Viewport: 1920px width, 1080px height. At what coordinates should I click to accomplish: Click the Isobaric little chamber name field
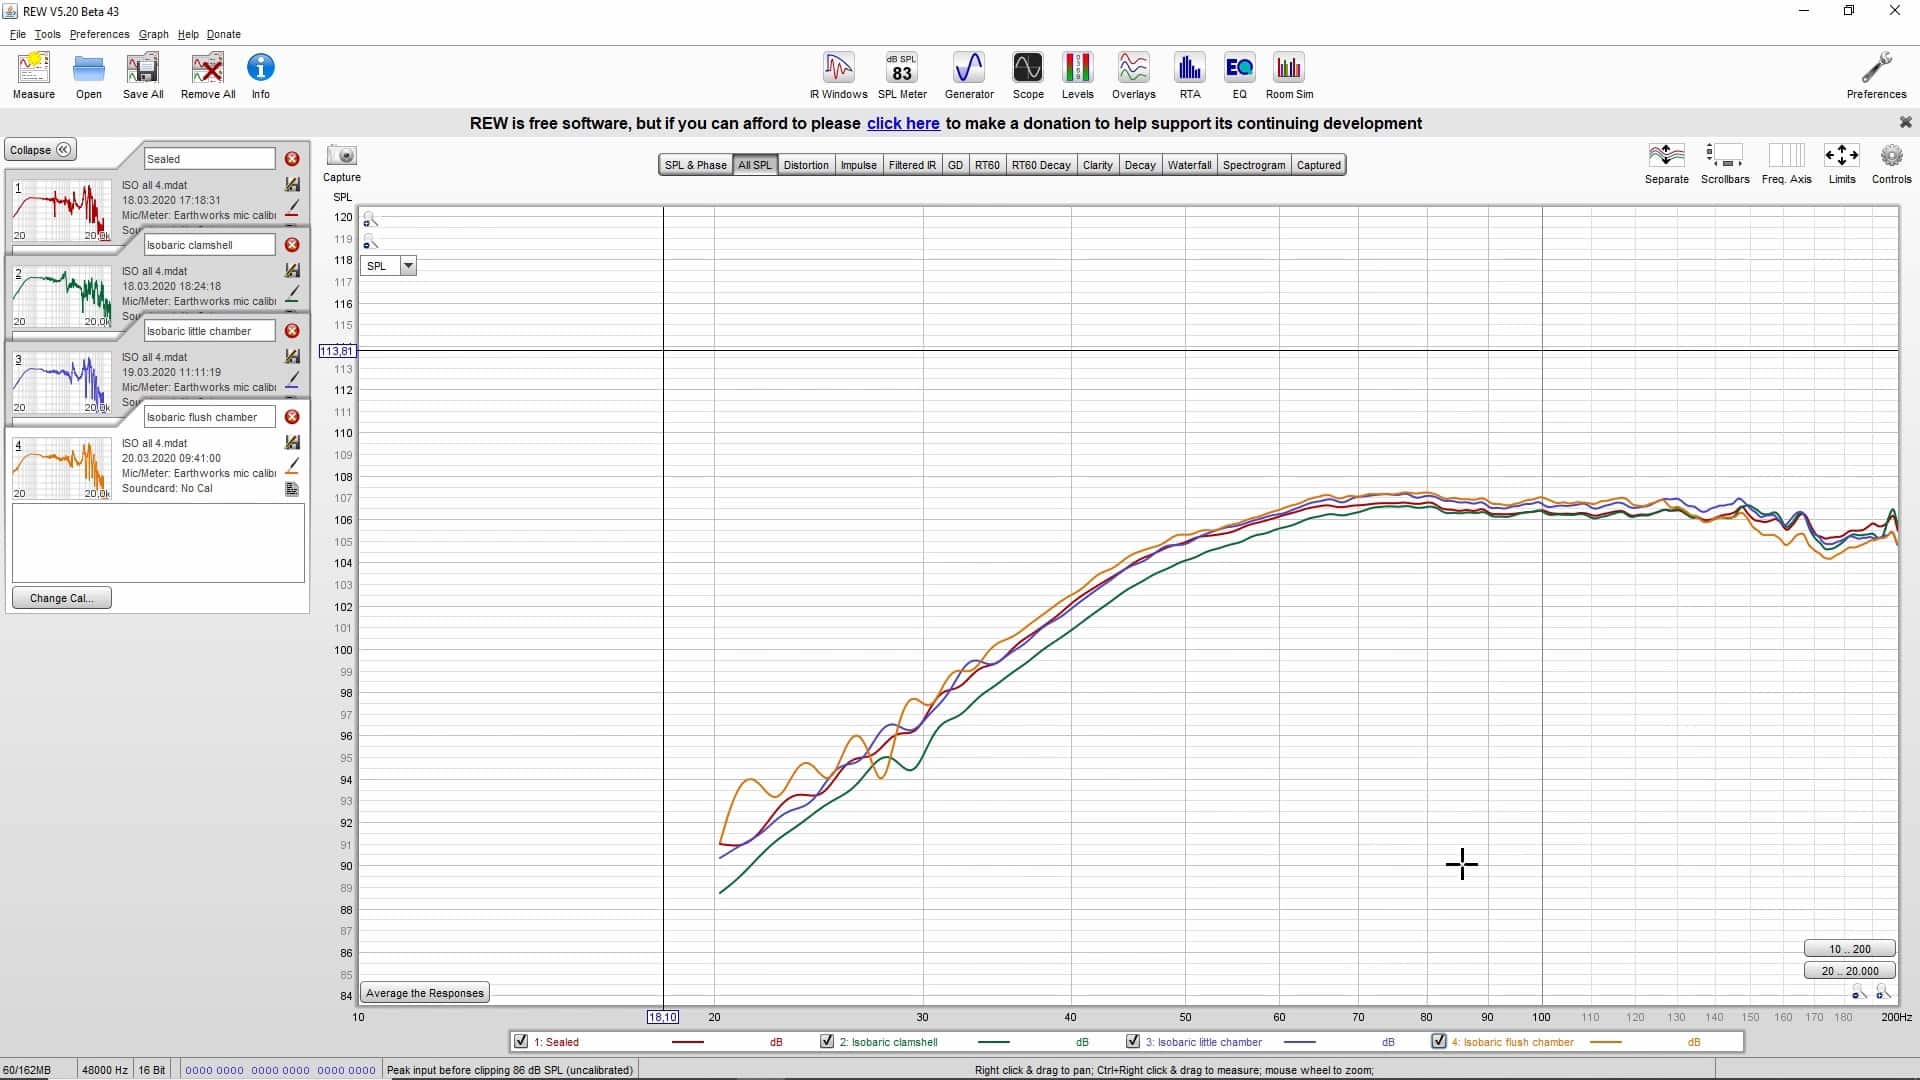point(208,331)
